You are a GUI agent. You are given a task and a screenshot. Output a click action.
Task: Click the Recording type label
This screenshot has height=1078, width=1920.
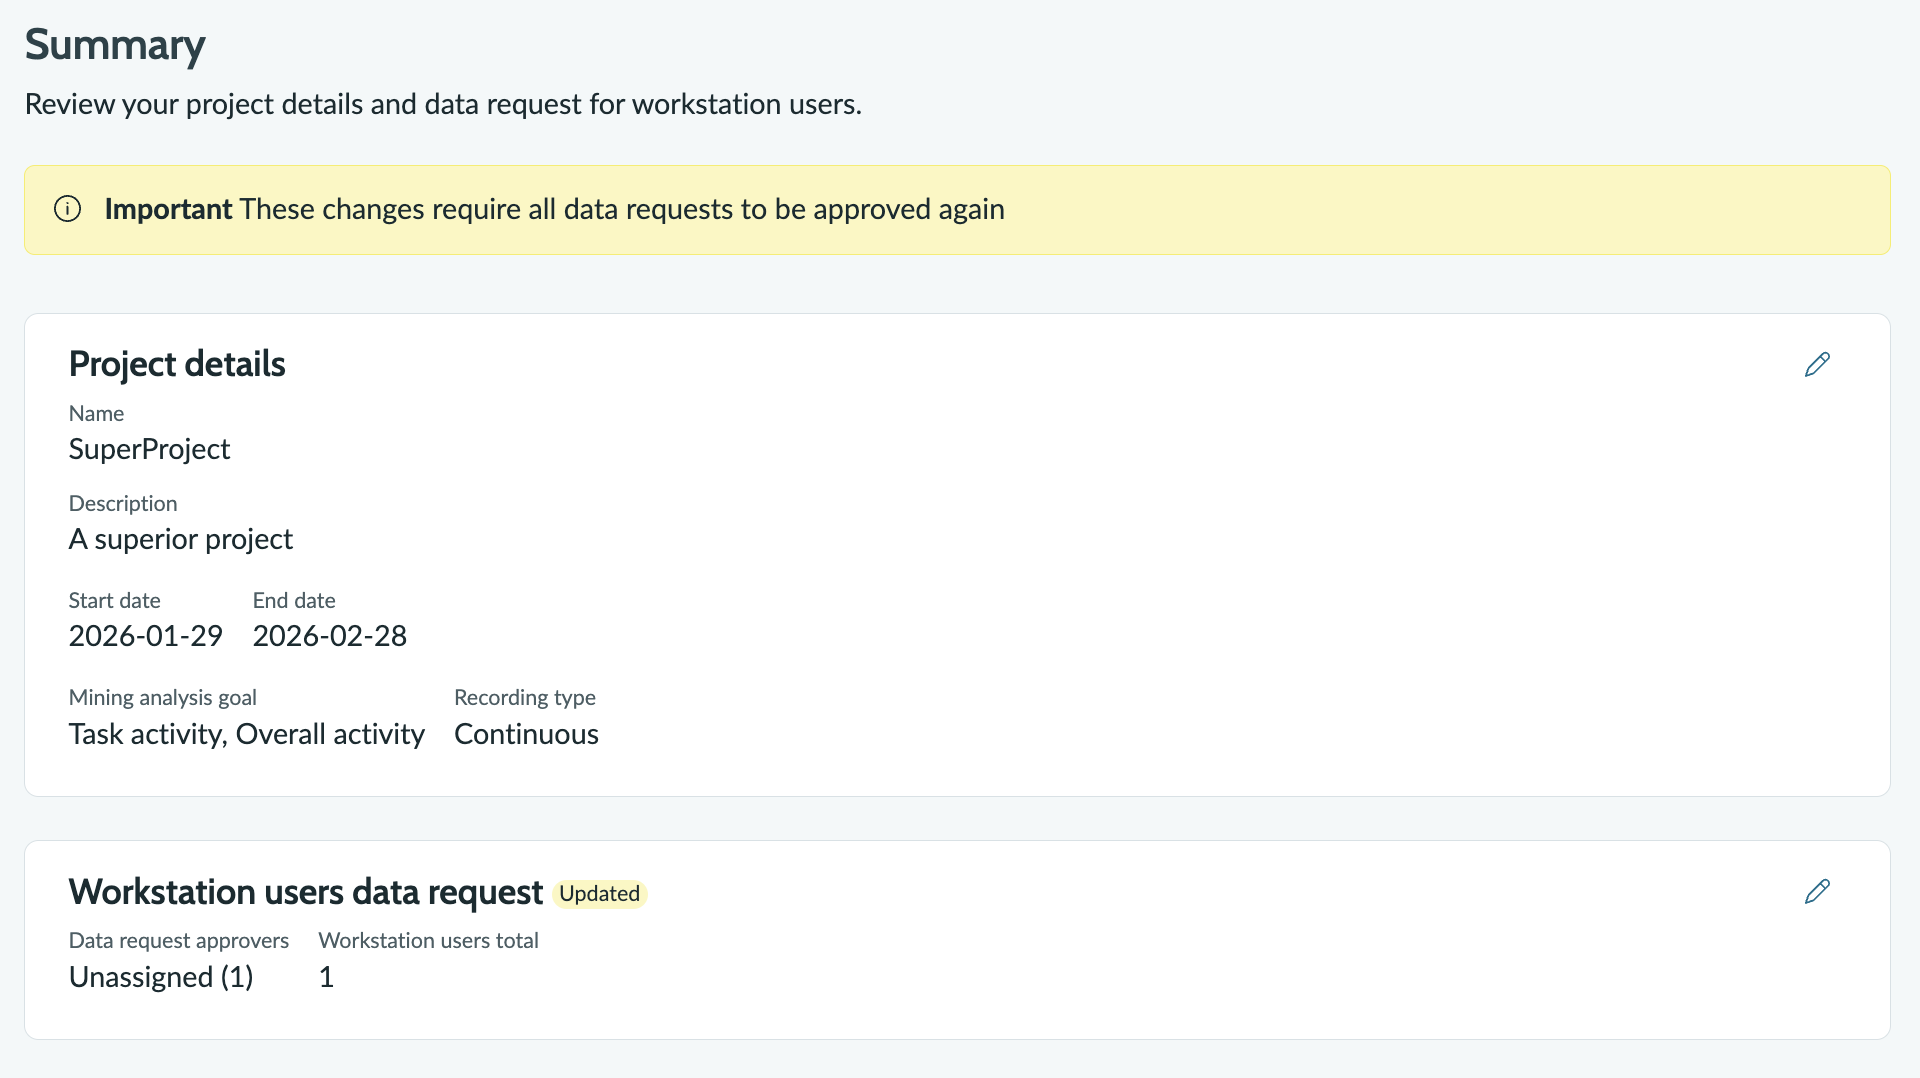(525, 697)
